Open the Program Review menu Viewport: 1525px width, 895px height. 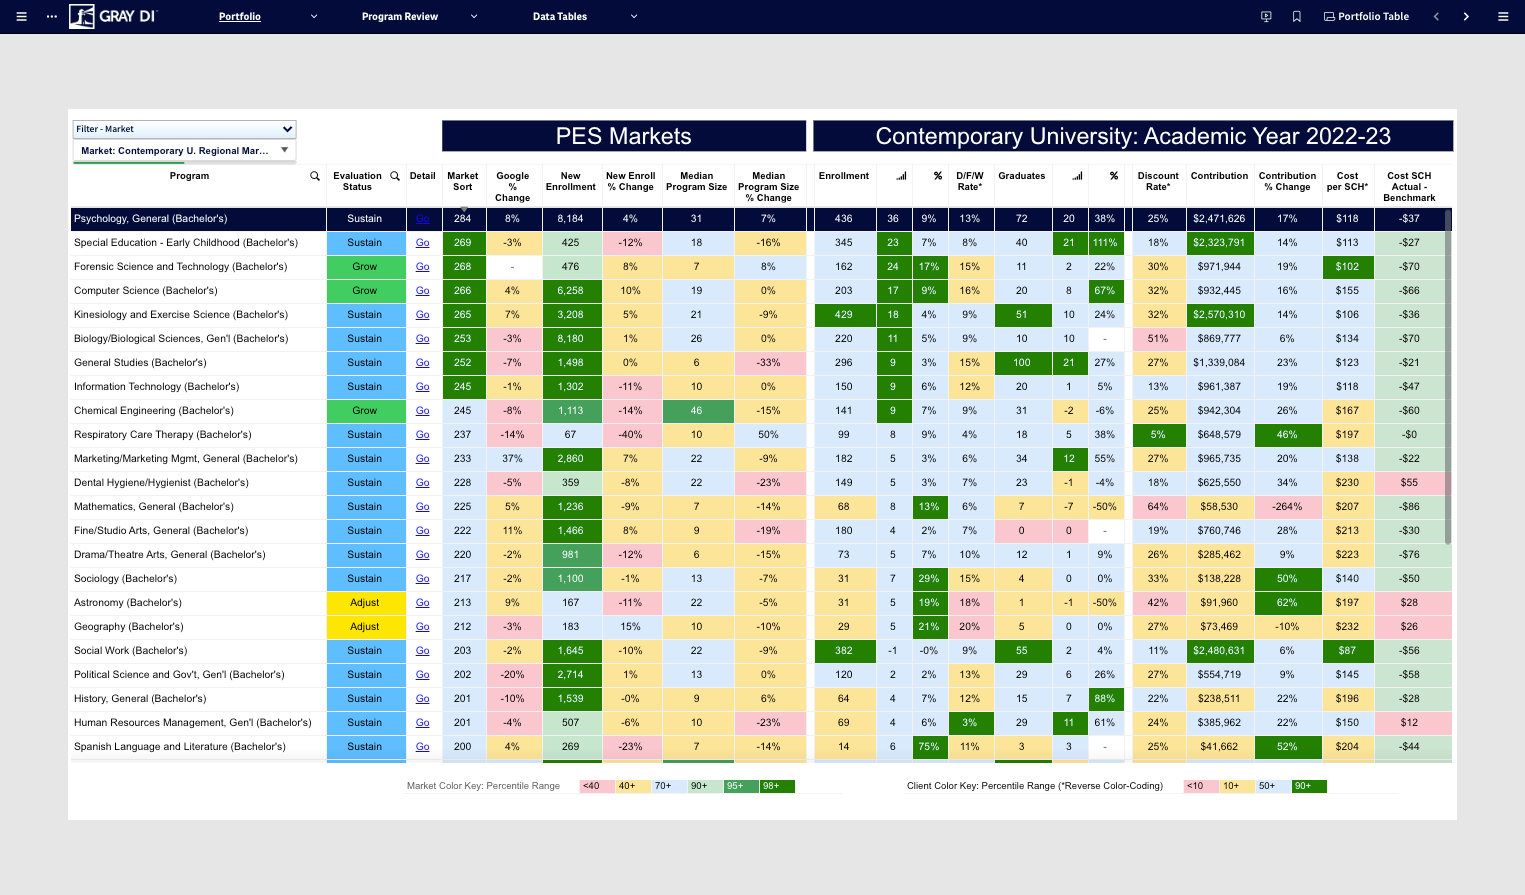point(400,17)
